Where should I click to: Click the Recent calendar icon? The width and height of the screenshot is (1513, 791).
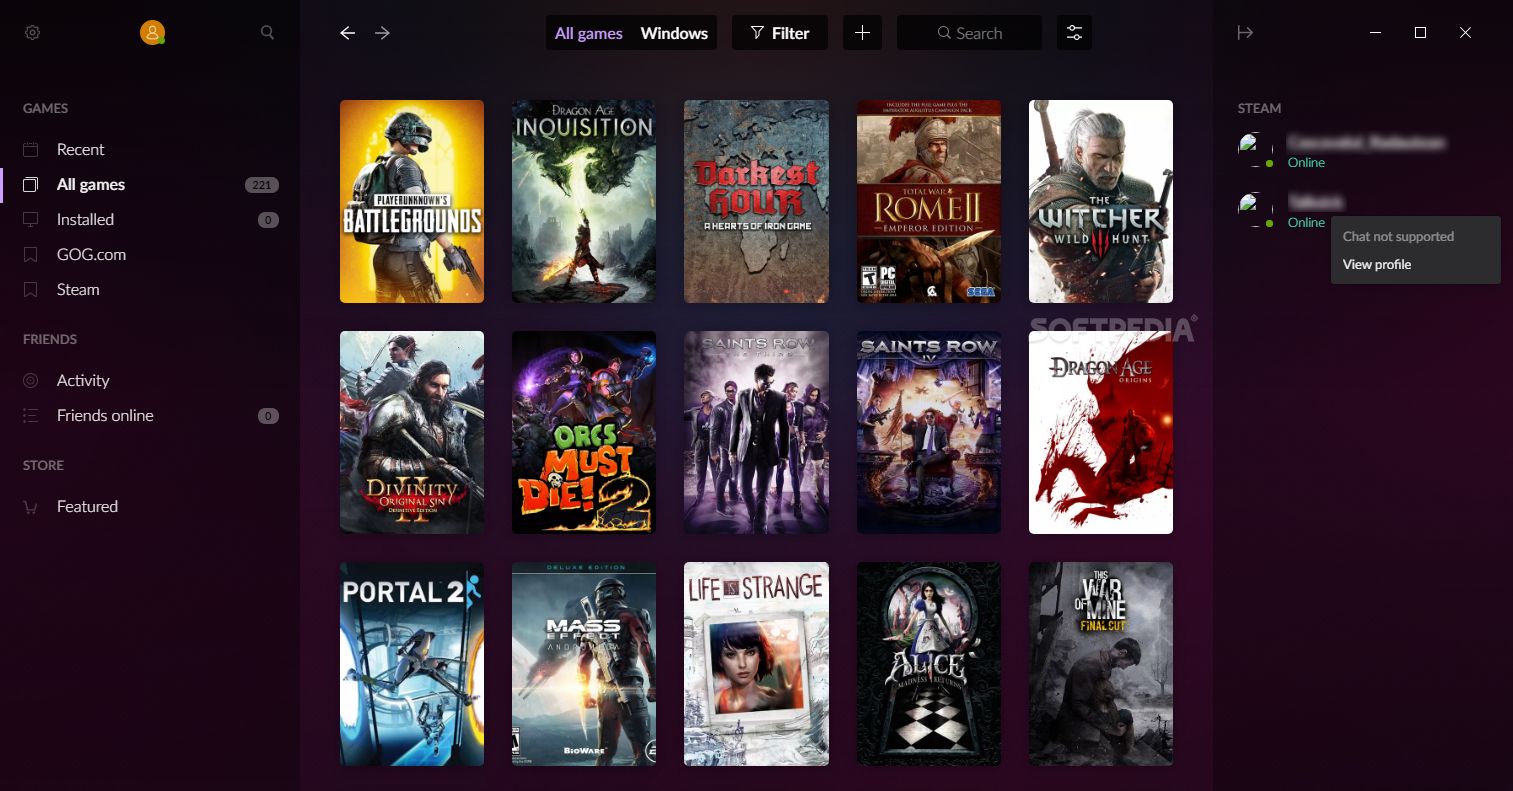pyautogui.click(x=31, y=149)
